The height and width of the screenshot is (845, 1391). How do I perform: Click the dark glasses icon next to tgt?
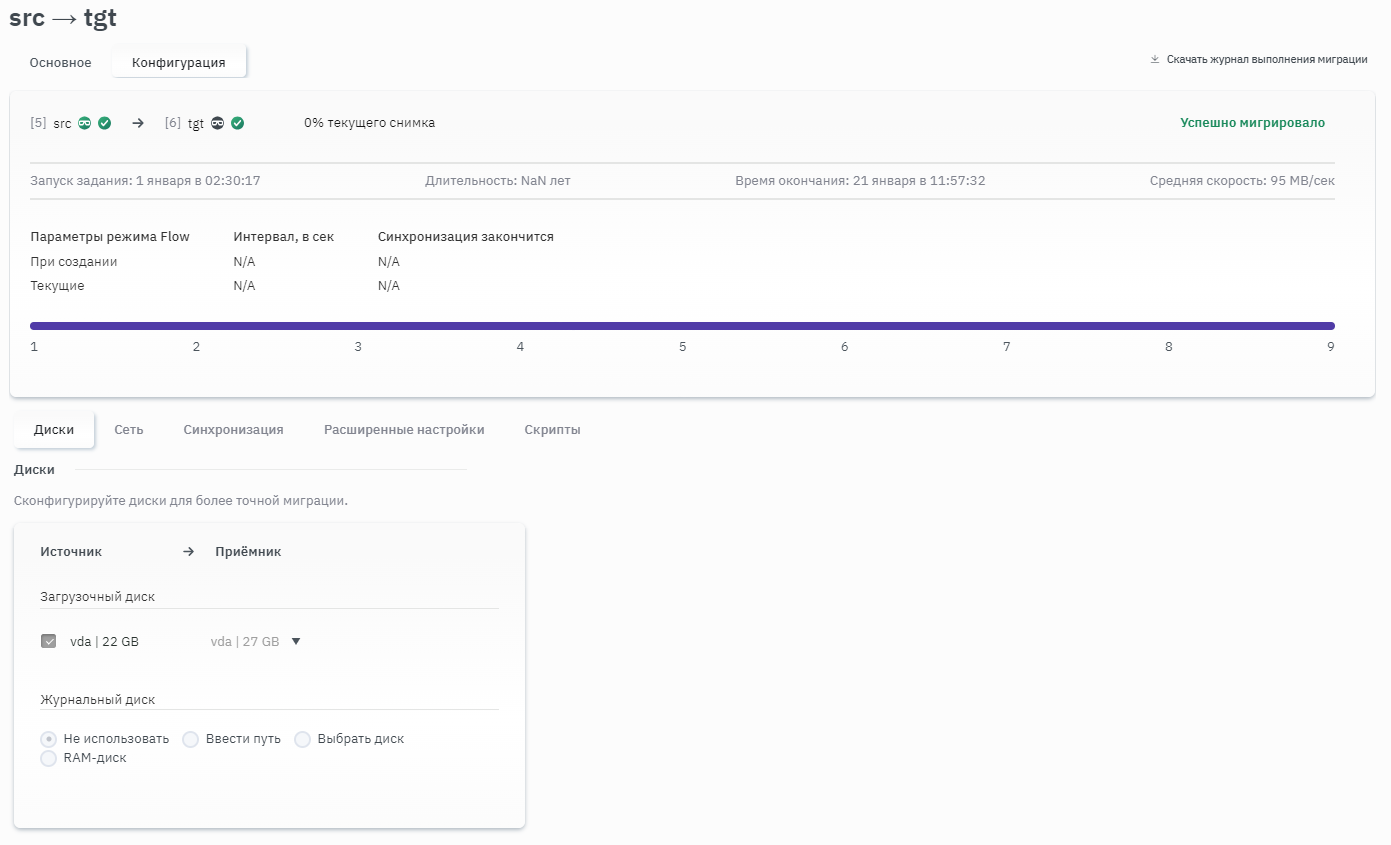[x=217, y=123]
